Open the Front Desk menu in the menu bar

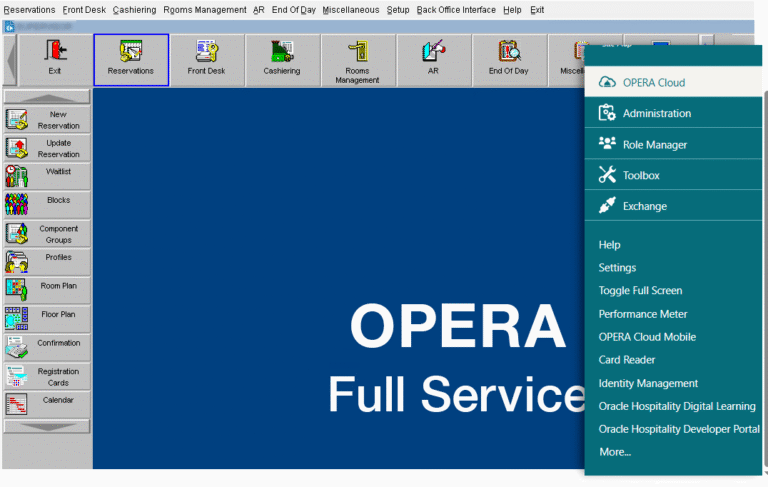[x=84, y=10]
